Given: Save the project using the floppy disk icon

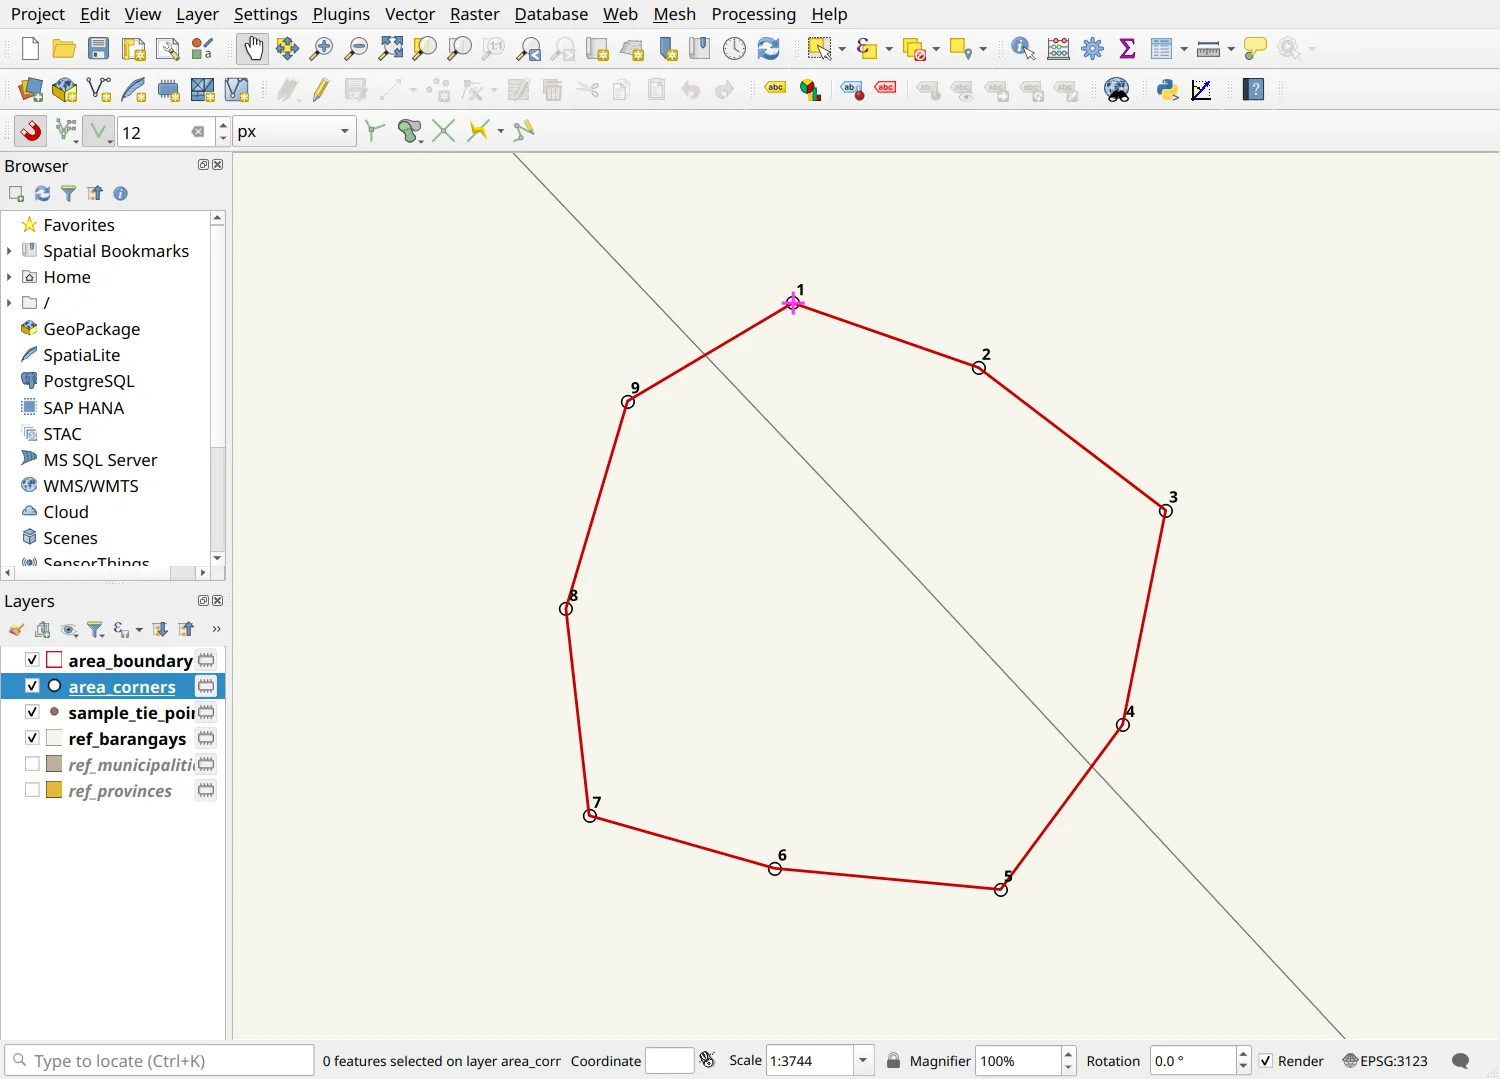Looking at the screenshot, I should (x=98, y=48).
